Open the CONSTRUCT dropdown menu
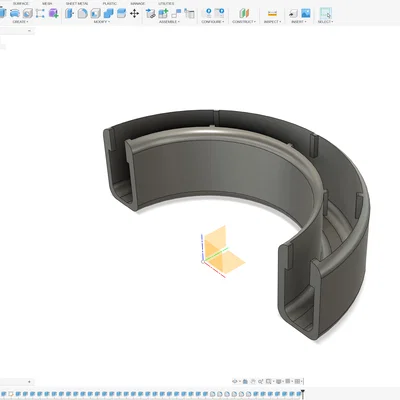 pos(244,22)
